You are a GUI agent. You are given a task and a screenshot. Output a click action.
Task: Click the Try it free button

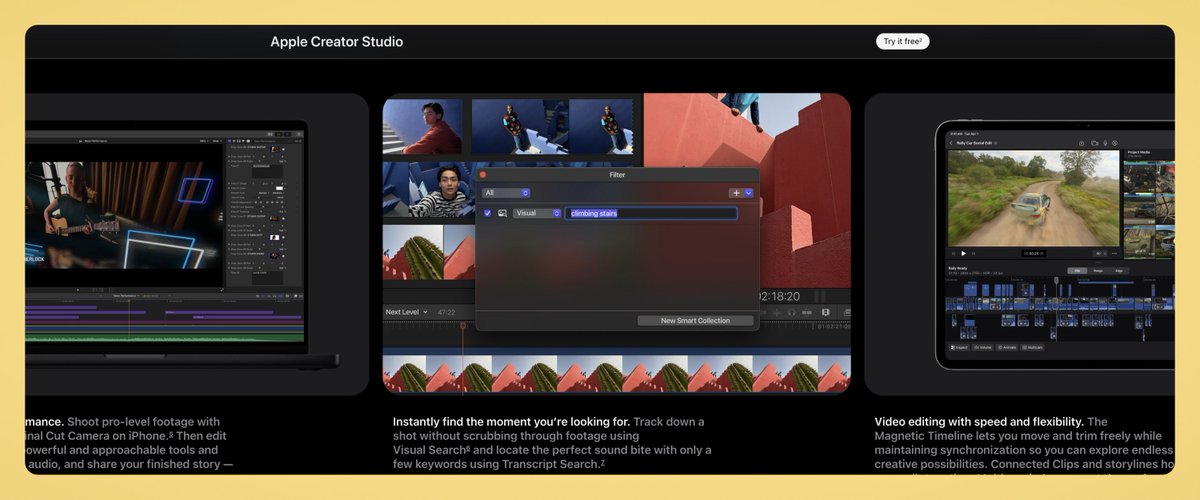pos(903,42)
